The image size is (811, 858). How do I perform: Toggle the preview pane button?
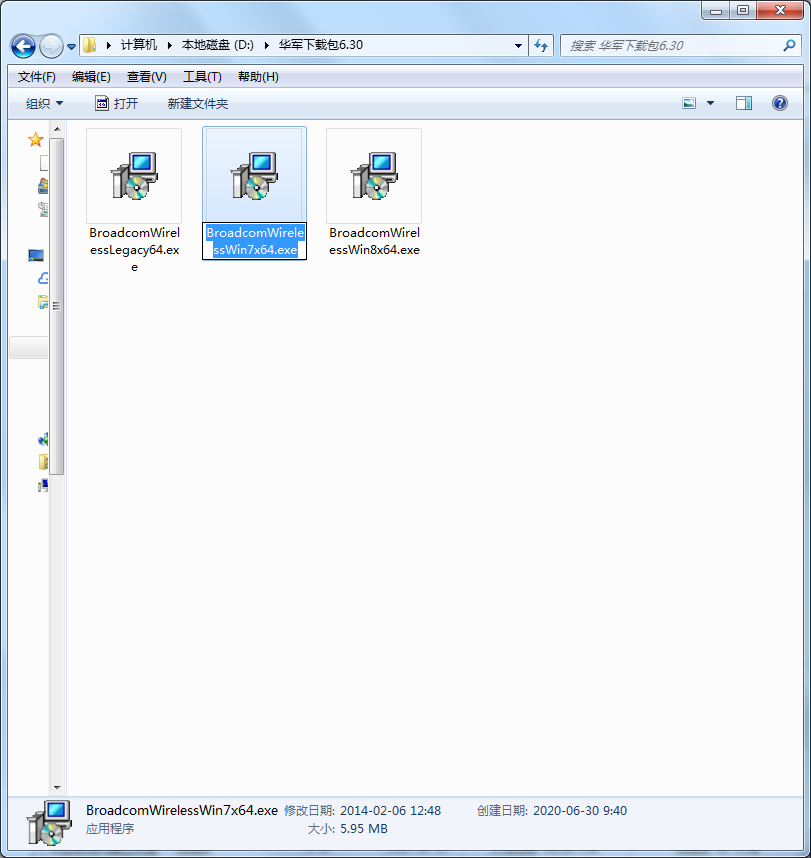pos(743,103)
